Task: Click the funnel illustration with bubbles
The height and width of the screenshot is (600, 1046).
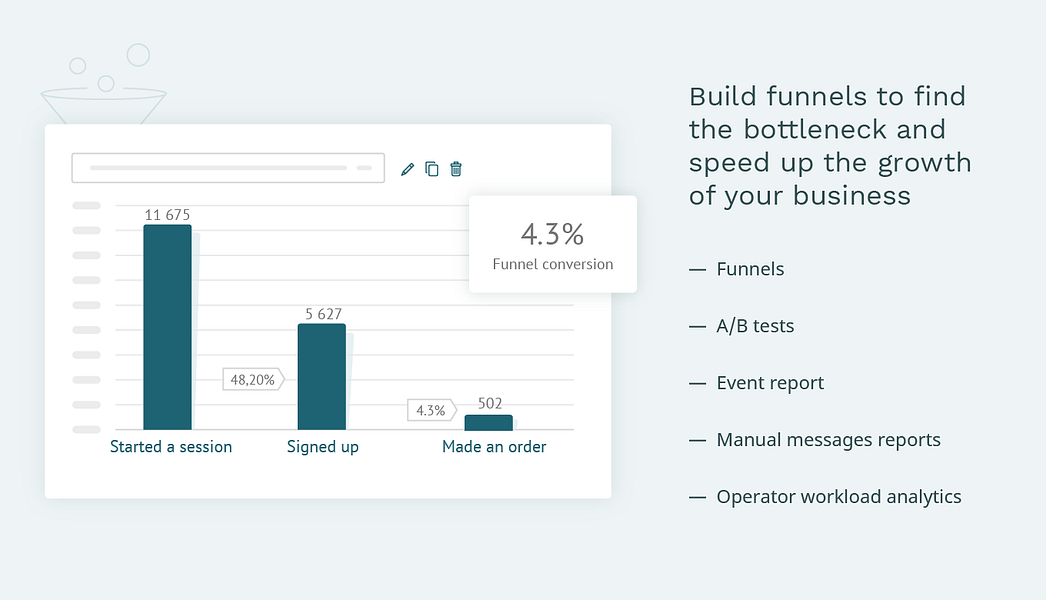Action: [103, 84]
